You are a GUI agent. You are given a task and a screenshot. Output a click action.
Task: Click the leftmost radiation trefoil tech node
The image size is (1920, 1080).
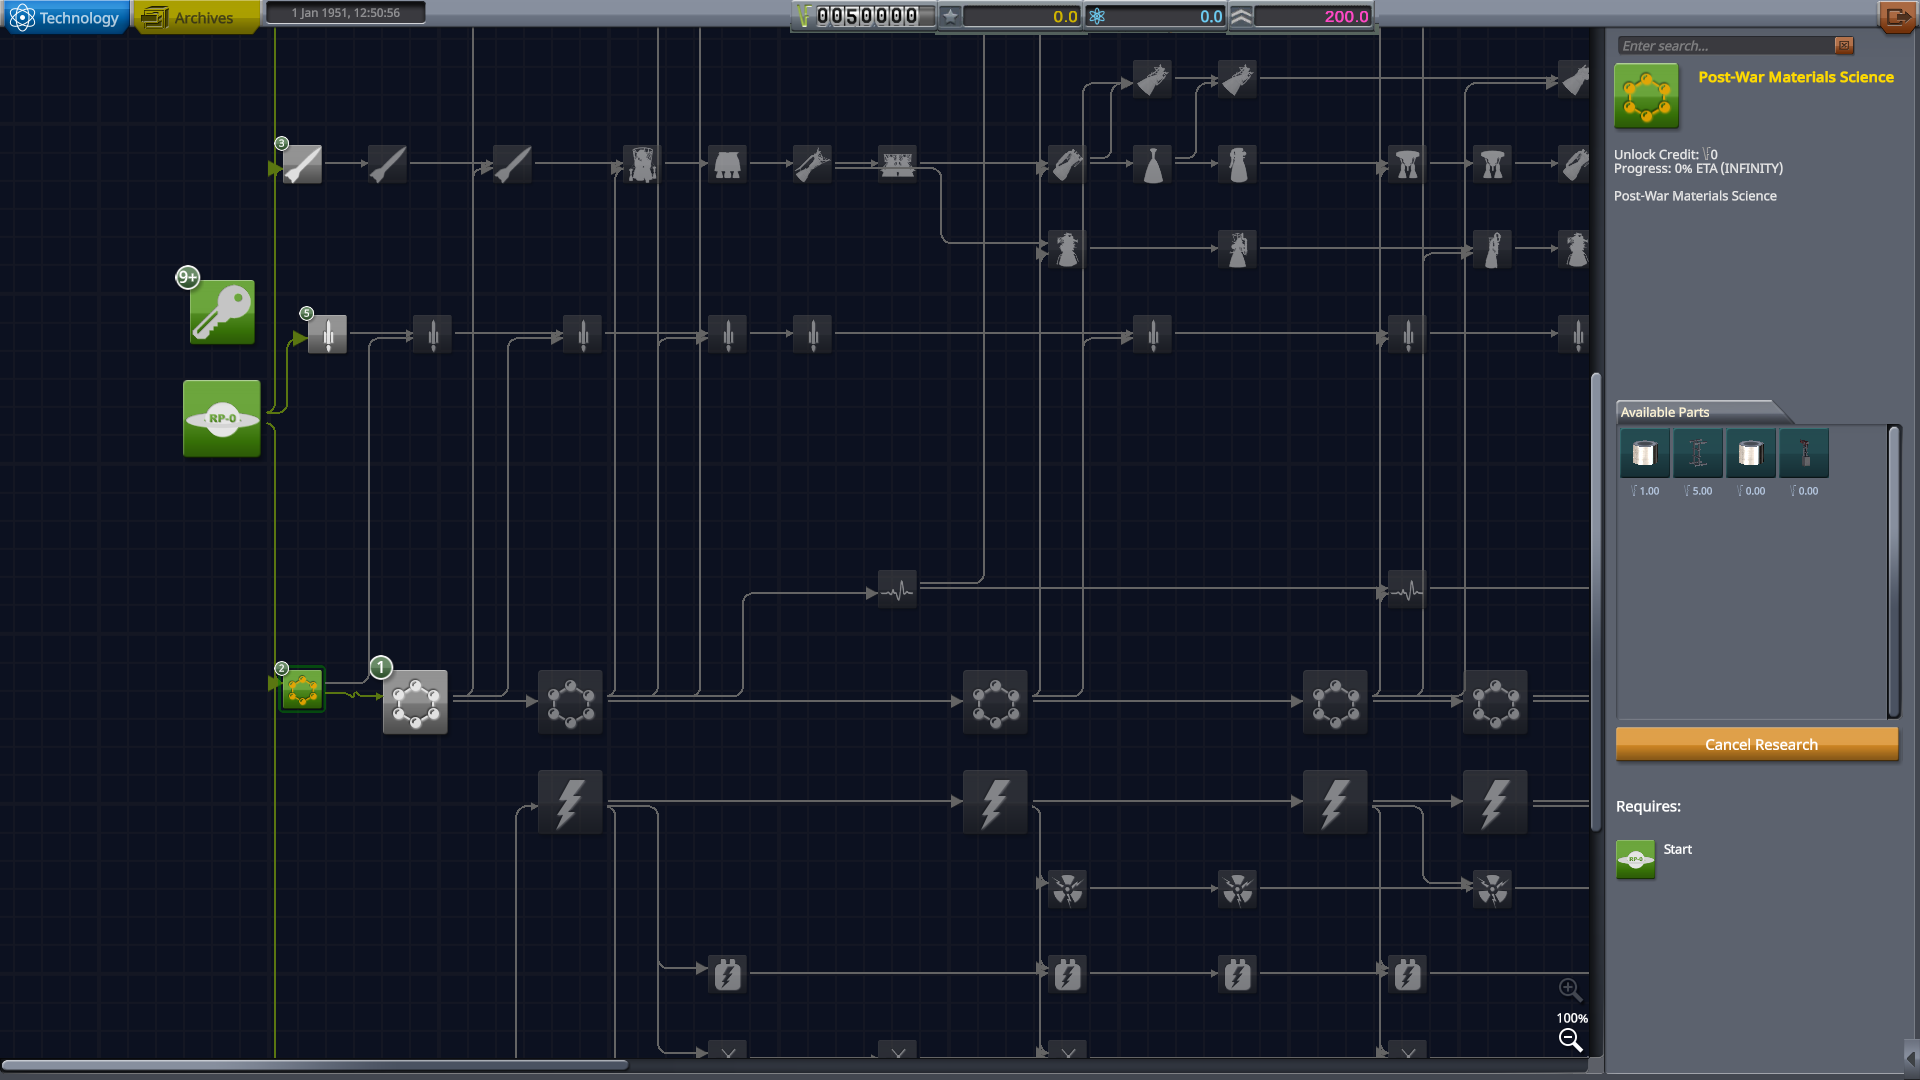(1067, 888)
